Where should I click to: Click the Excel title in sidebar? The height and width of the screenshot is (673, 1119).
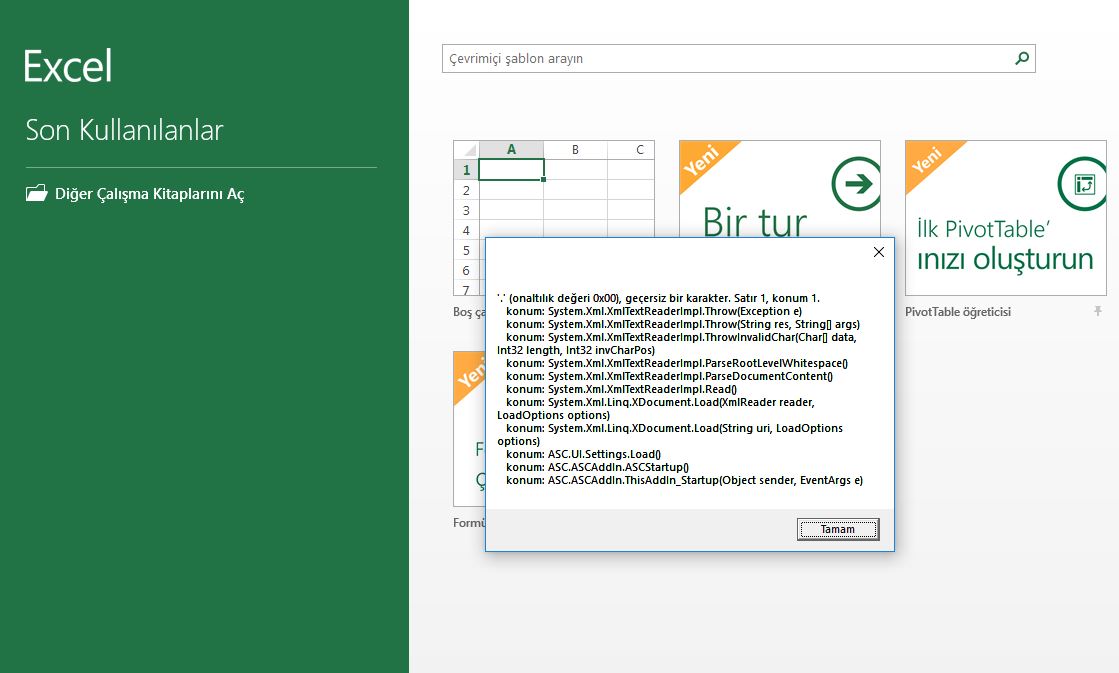click(68, 66)
